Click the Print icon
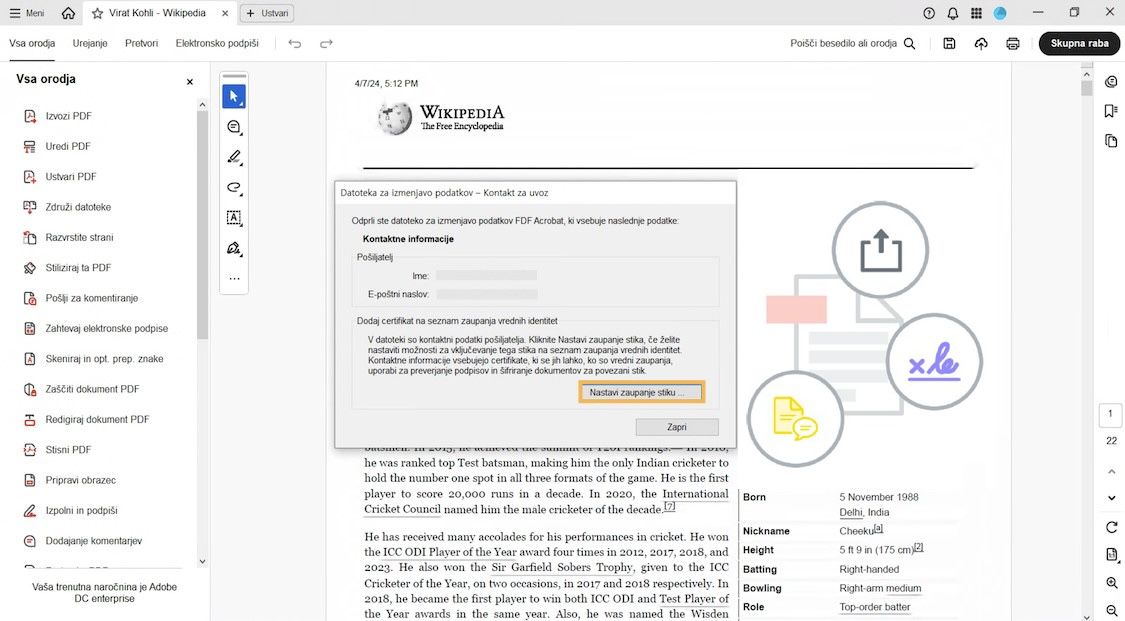The width and height of the screenshot is (1125, 621). 1012,43
